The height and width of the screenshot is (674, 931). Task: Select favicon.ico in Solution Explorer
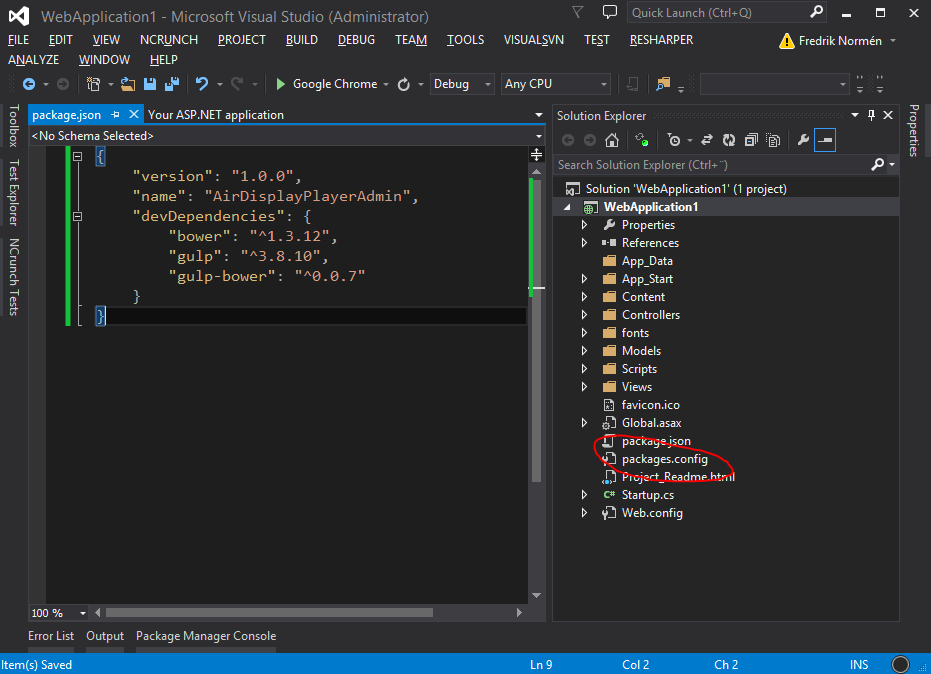(x=650, y=405)
